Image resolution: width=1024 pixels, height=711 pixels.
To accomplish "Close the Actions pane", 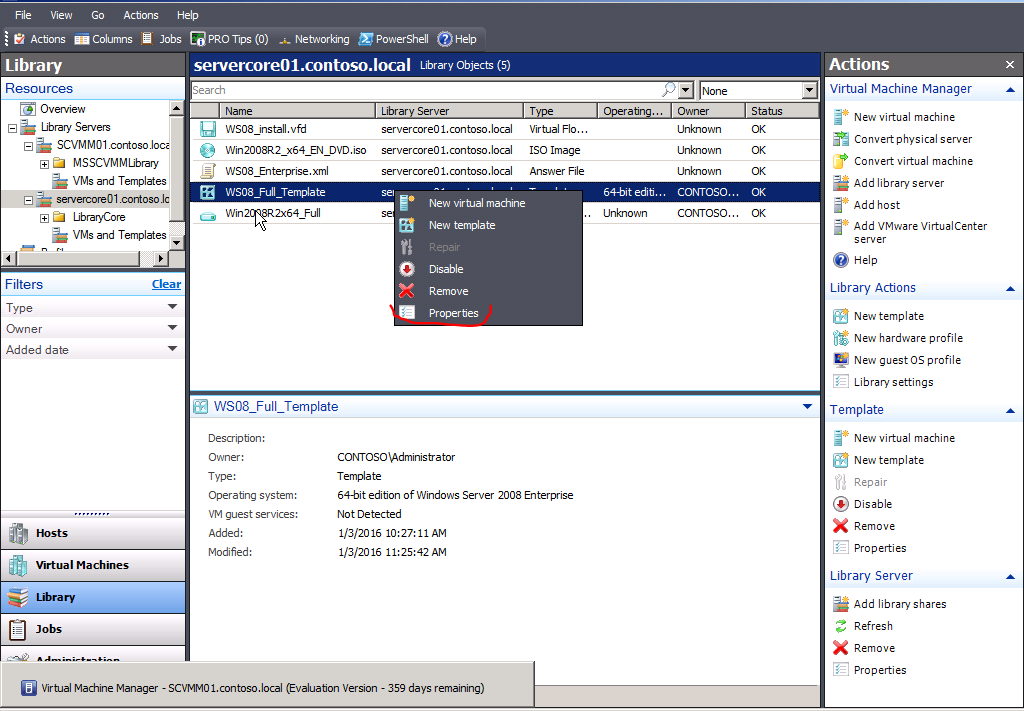I will pyautogui.click(x=1010, y=65).
